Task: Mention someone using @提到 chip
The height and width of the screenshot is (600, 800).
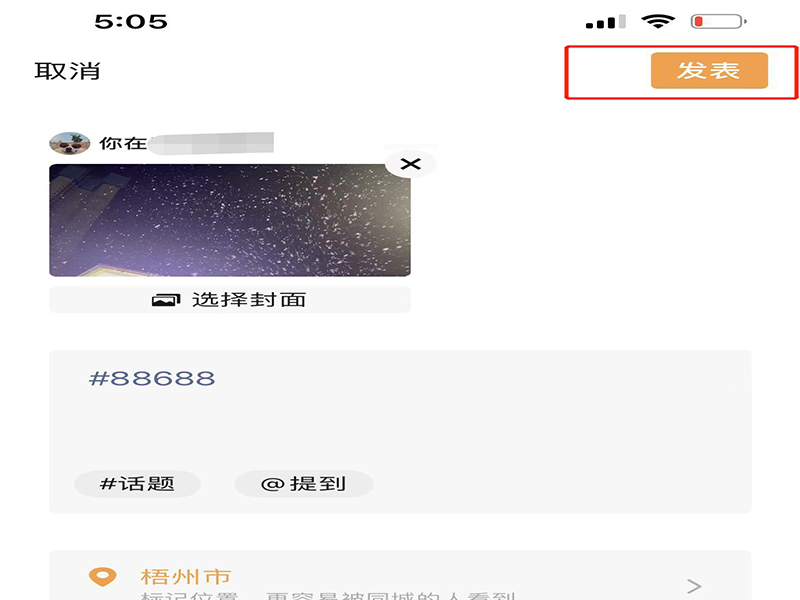Action: pos(304,484)
